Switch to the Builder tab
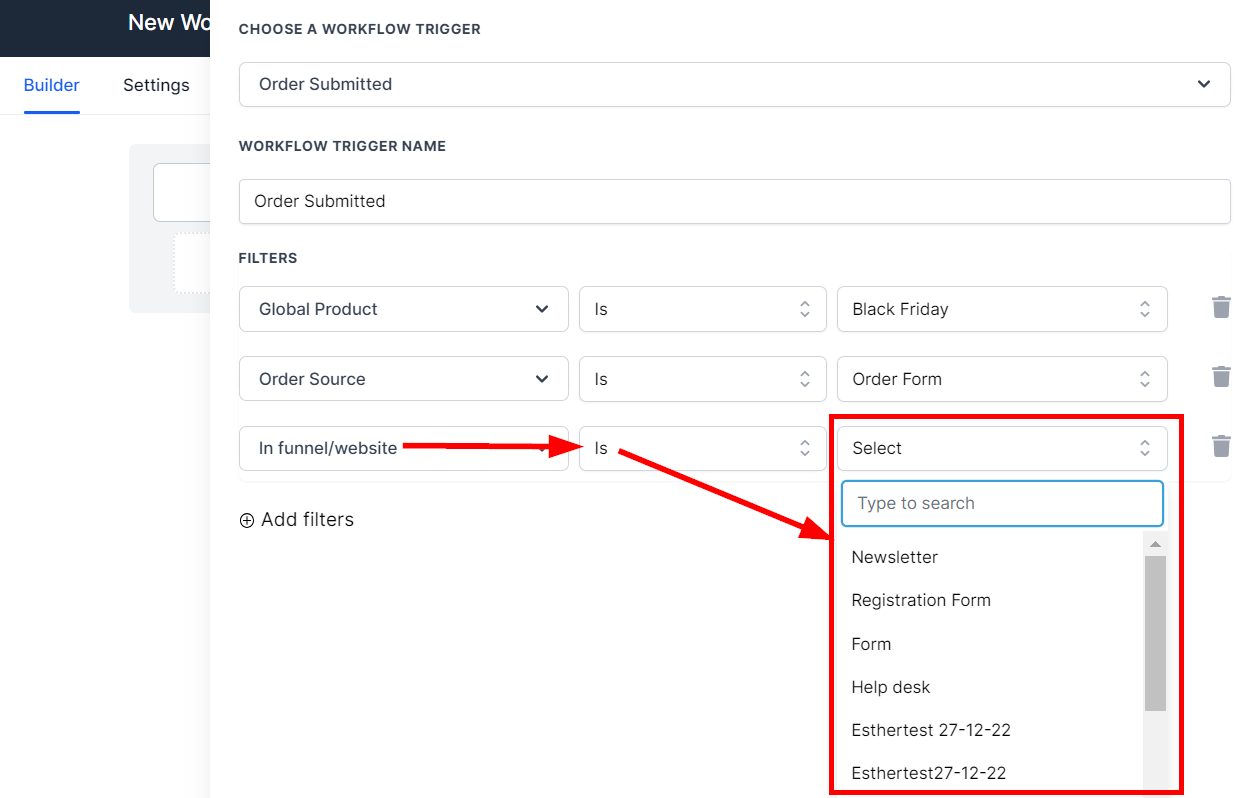Screen dimensions: 1238x798 52,85
